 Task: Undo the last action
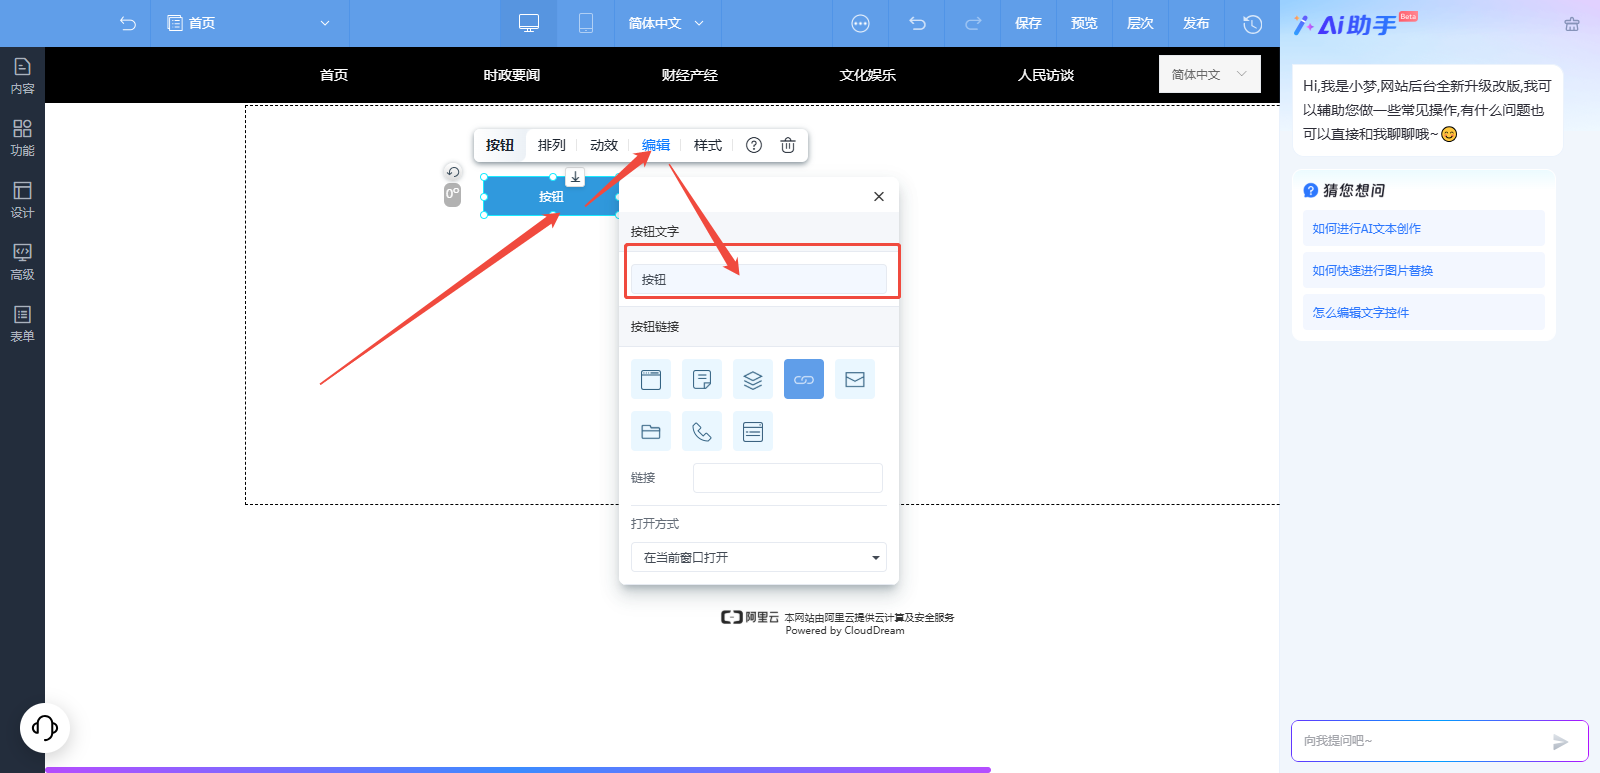tap(917, 23)
